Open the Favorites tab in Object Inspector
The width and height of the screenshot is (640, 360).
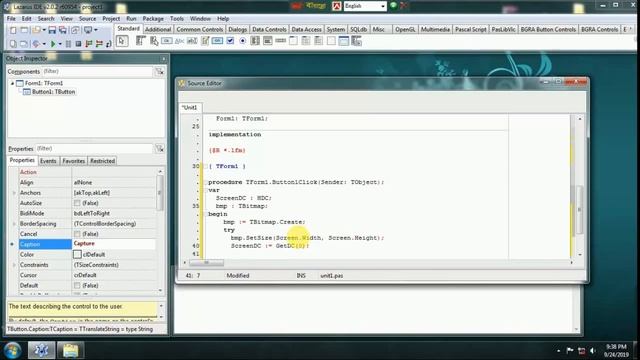[x=73, y=161]
